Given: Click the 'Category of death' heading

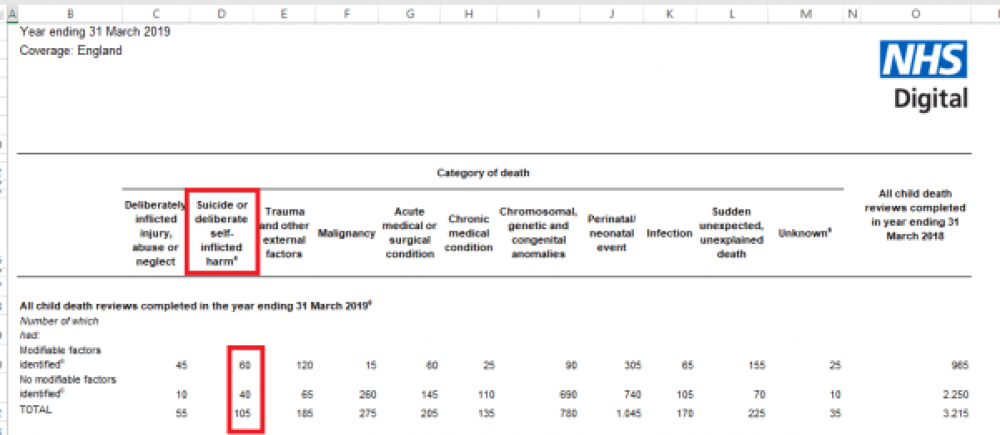Looking at the screenshot, I should 484,173.
